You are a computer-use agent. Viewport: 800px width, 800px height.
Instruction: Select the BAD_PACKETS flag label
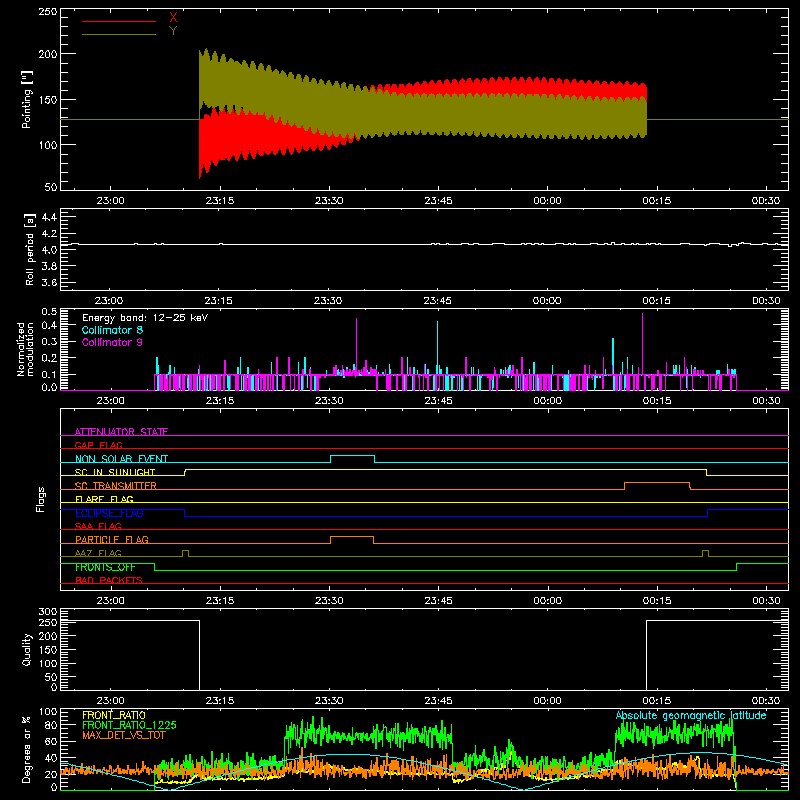coord(109,580)
